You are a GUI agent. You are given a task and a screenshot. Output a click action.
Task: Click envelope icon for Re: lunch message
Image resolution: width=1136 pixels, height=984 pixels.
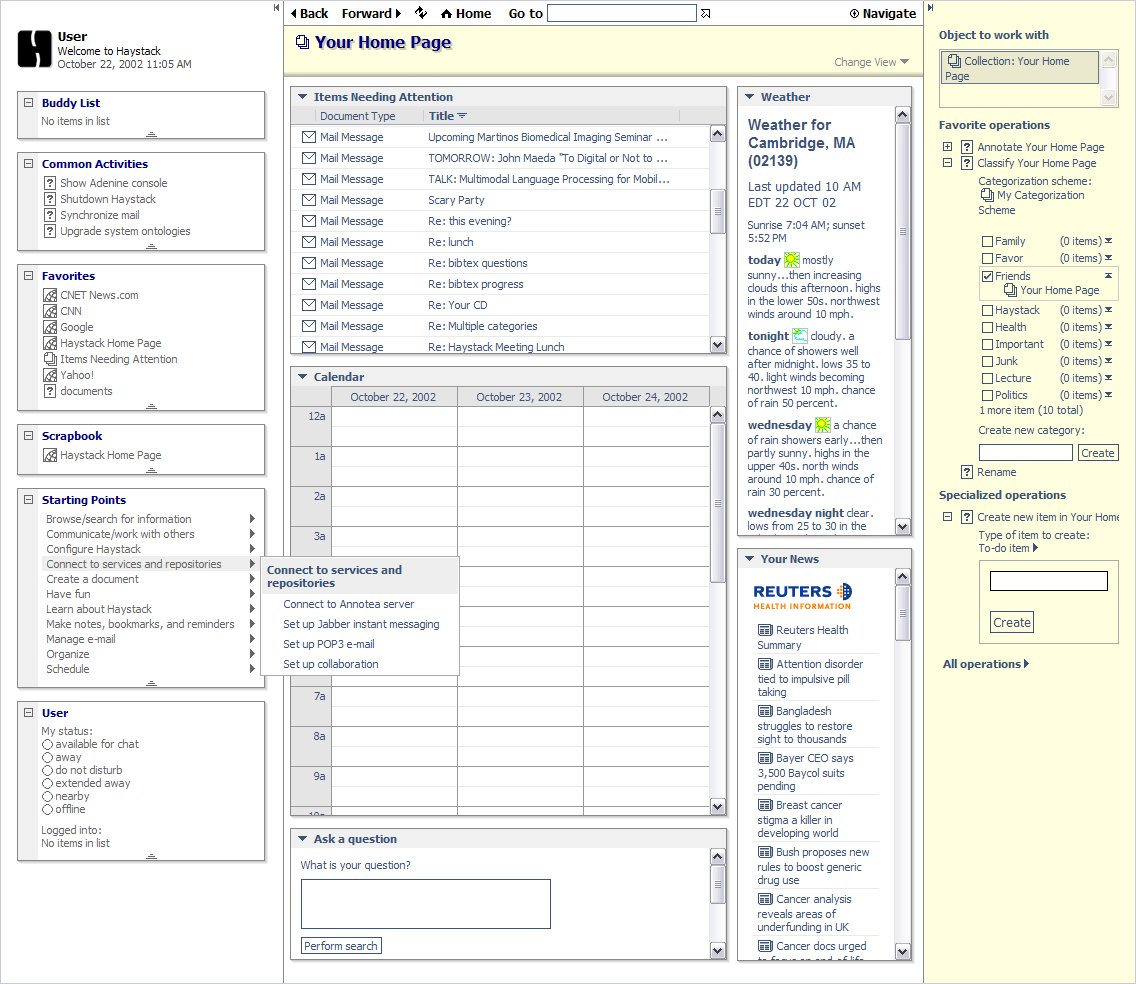309,242
